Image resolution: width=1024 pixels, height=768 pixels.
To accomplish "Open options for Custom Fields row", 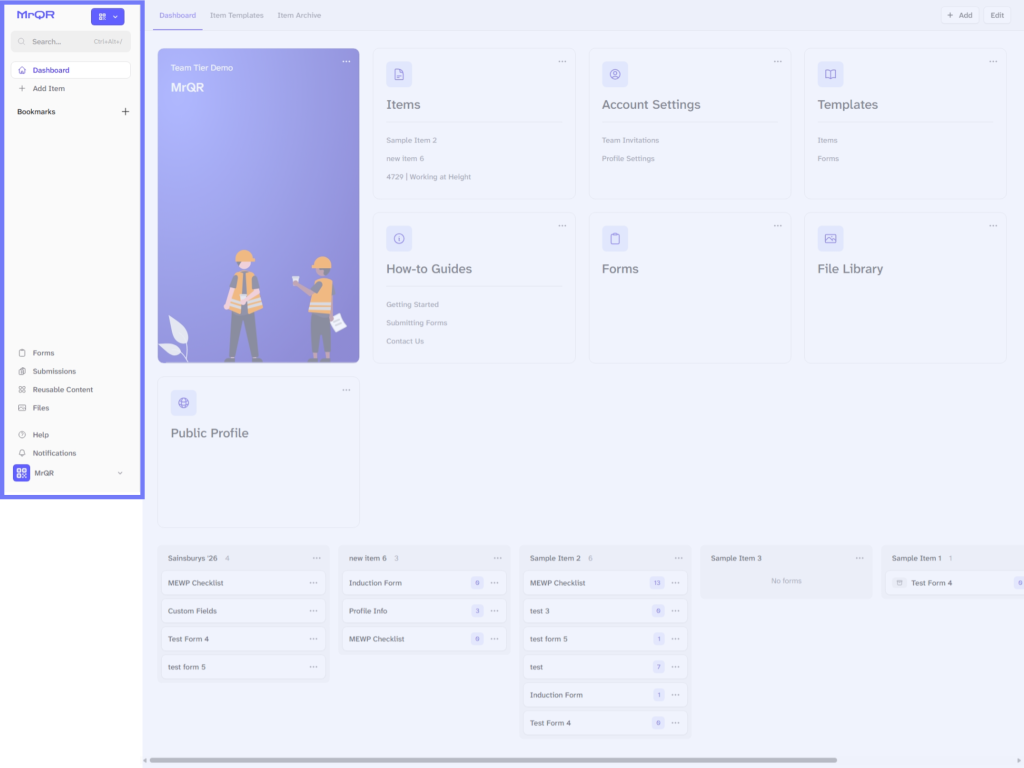I will 313,611.
